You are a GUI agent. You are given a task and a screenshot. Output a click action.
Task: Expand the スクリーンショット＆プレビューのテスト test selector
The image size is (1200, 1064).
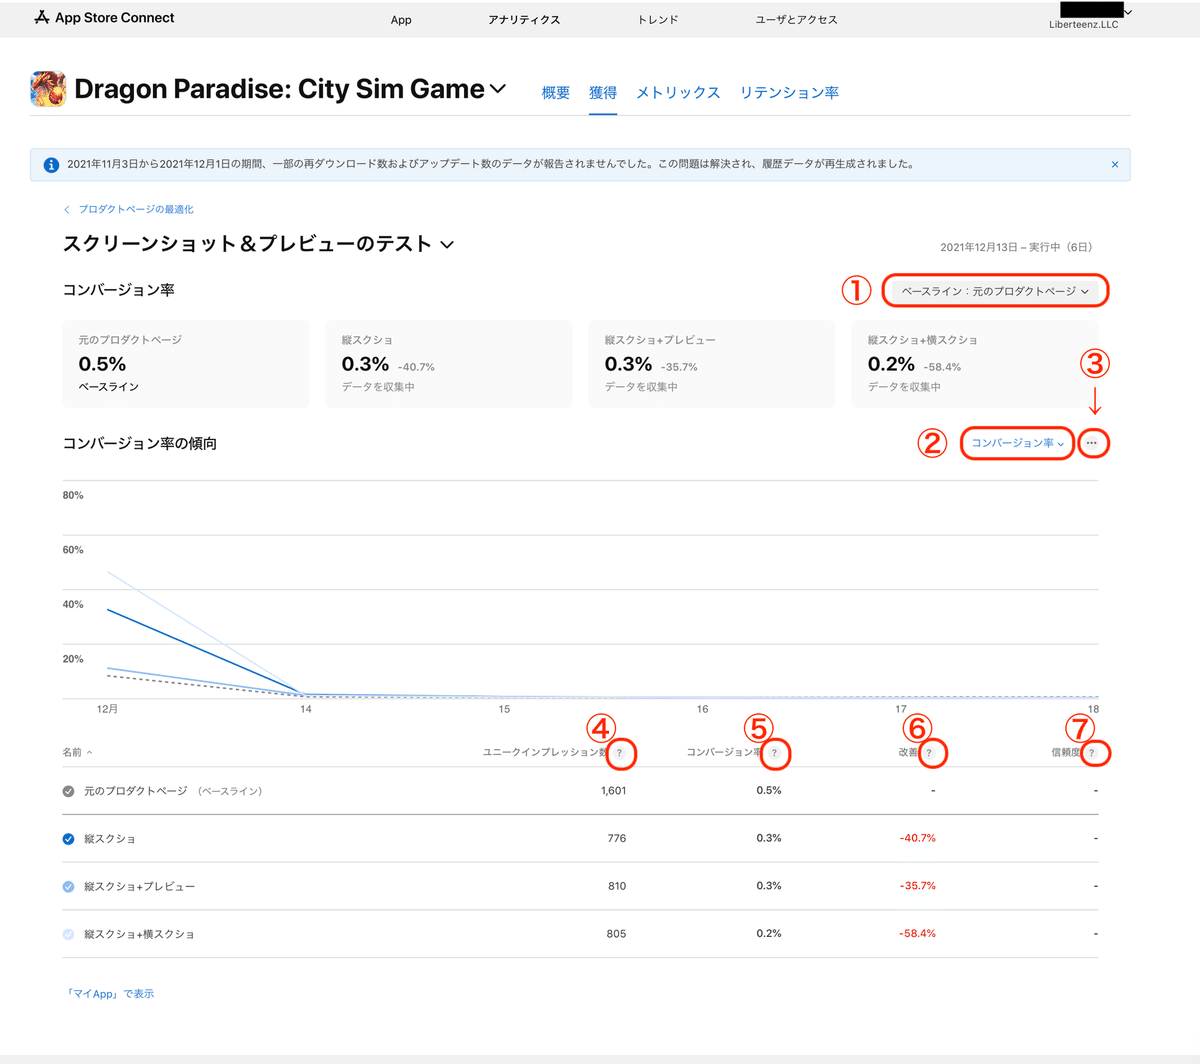coord(447,245)
